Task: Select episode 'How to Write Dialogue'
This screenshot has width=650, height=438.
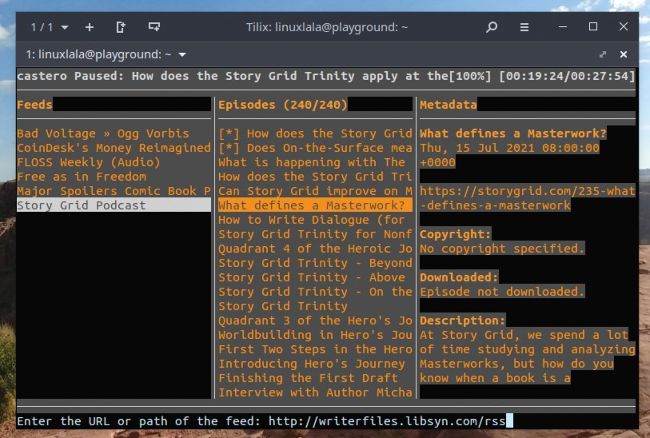Action: click(314, 220)
